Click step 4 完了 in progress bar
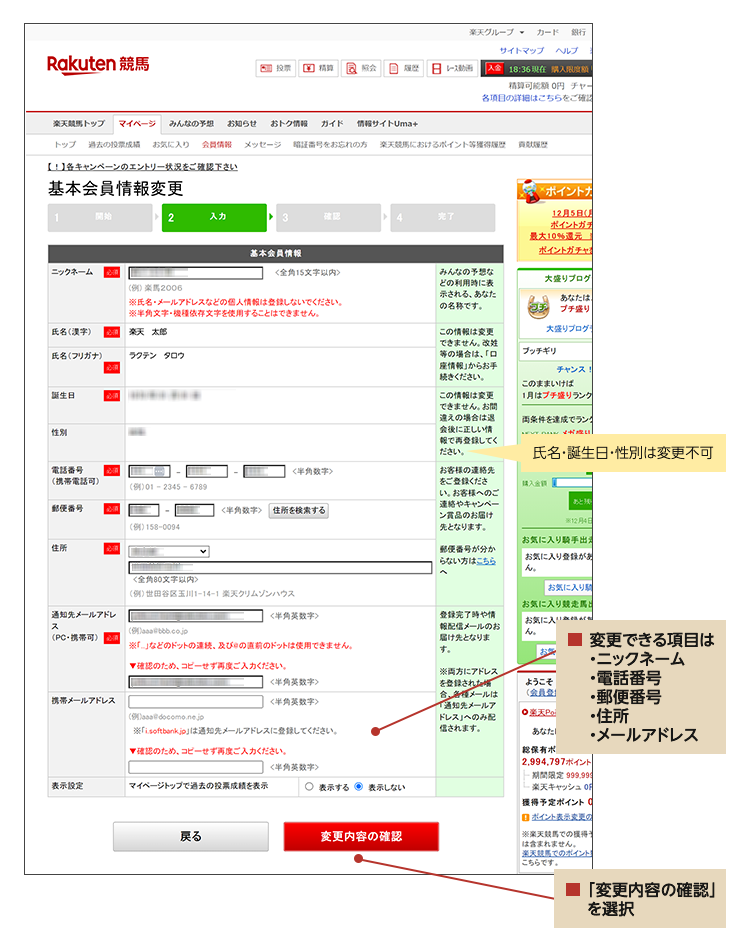750x952 pixels. [443, 217]
